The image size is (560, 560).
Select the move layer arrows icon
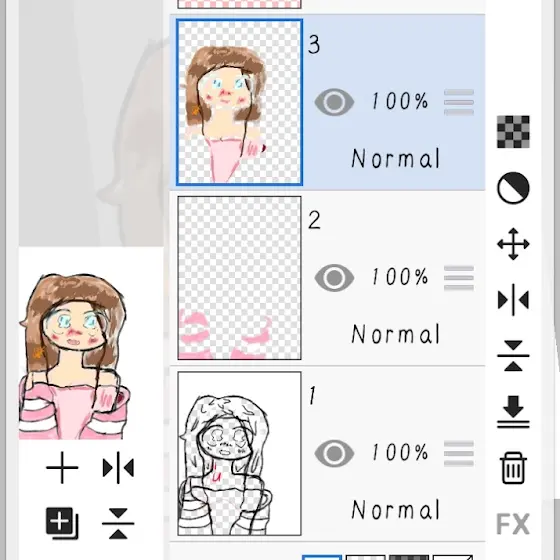click(513, 244)
